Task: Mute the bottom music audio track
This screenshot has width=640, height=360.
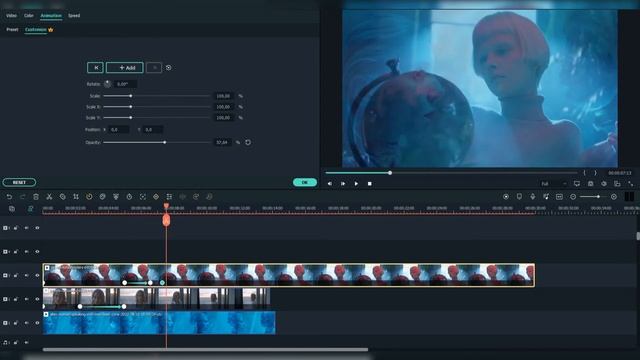Action: (x=27, y=342)
